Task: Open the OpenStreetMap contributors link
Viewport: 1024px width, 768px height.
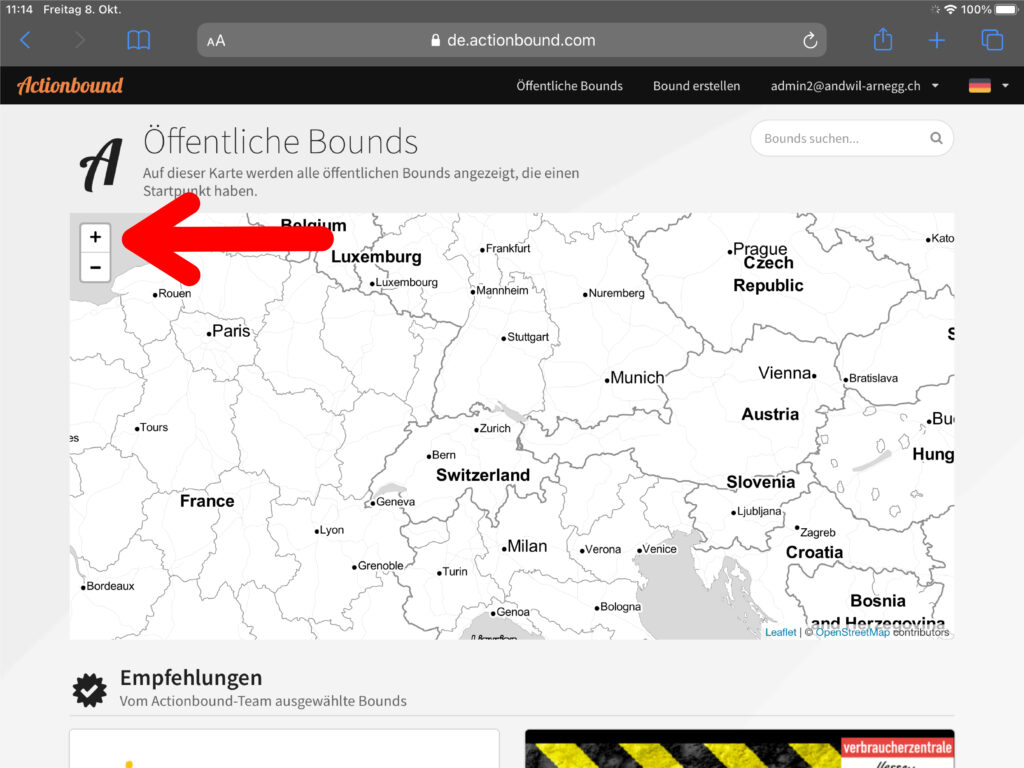Action: coord(852,632)
